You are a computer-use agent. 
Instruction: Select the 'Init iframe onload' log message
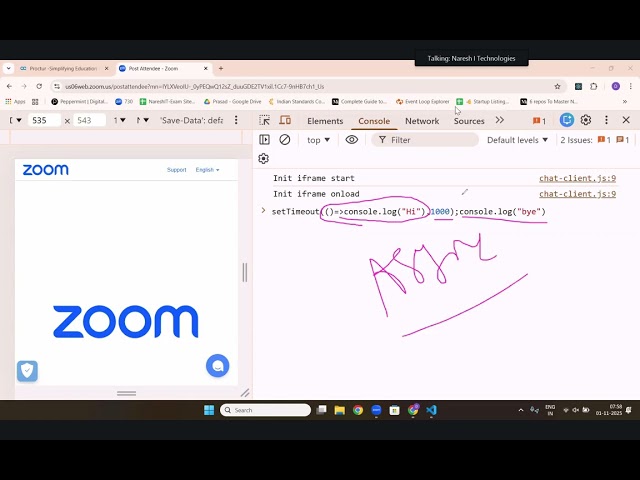click(x=316, y=193)
